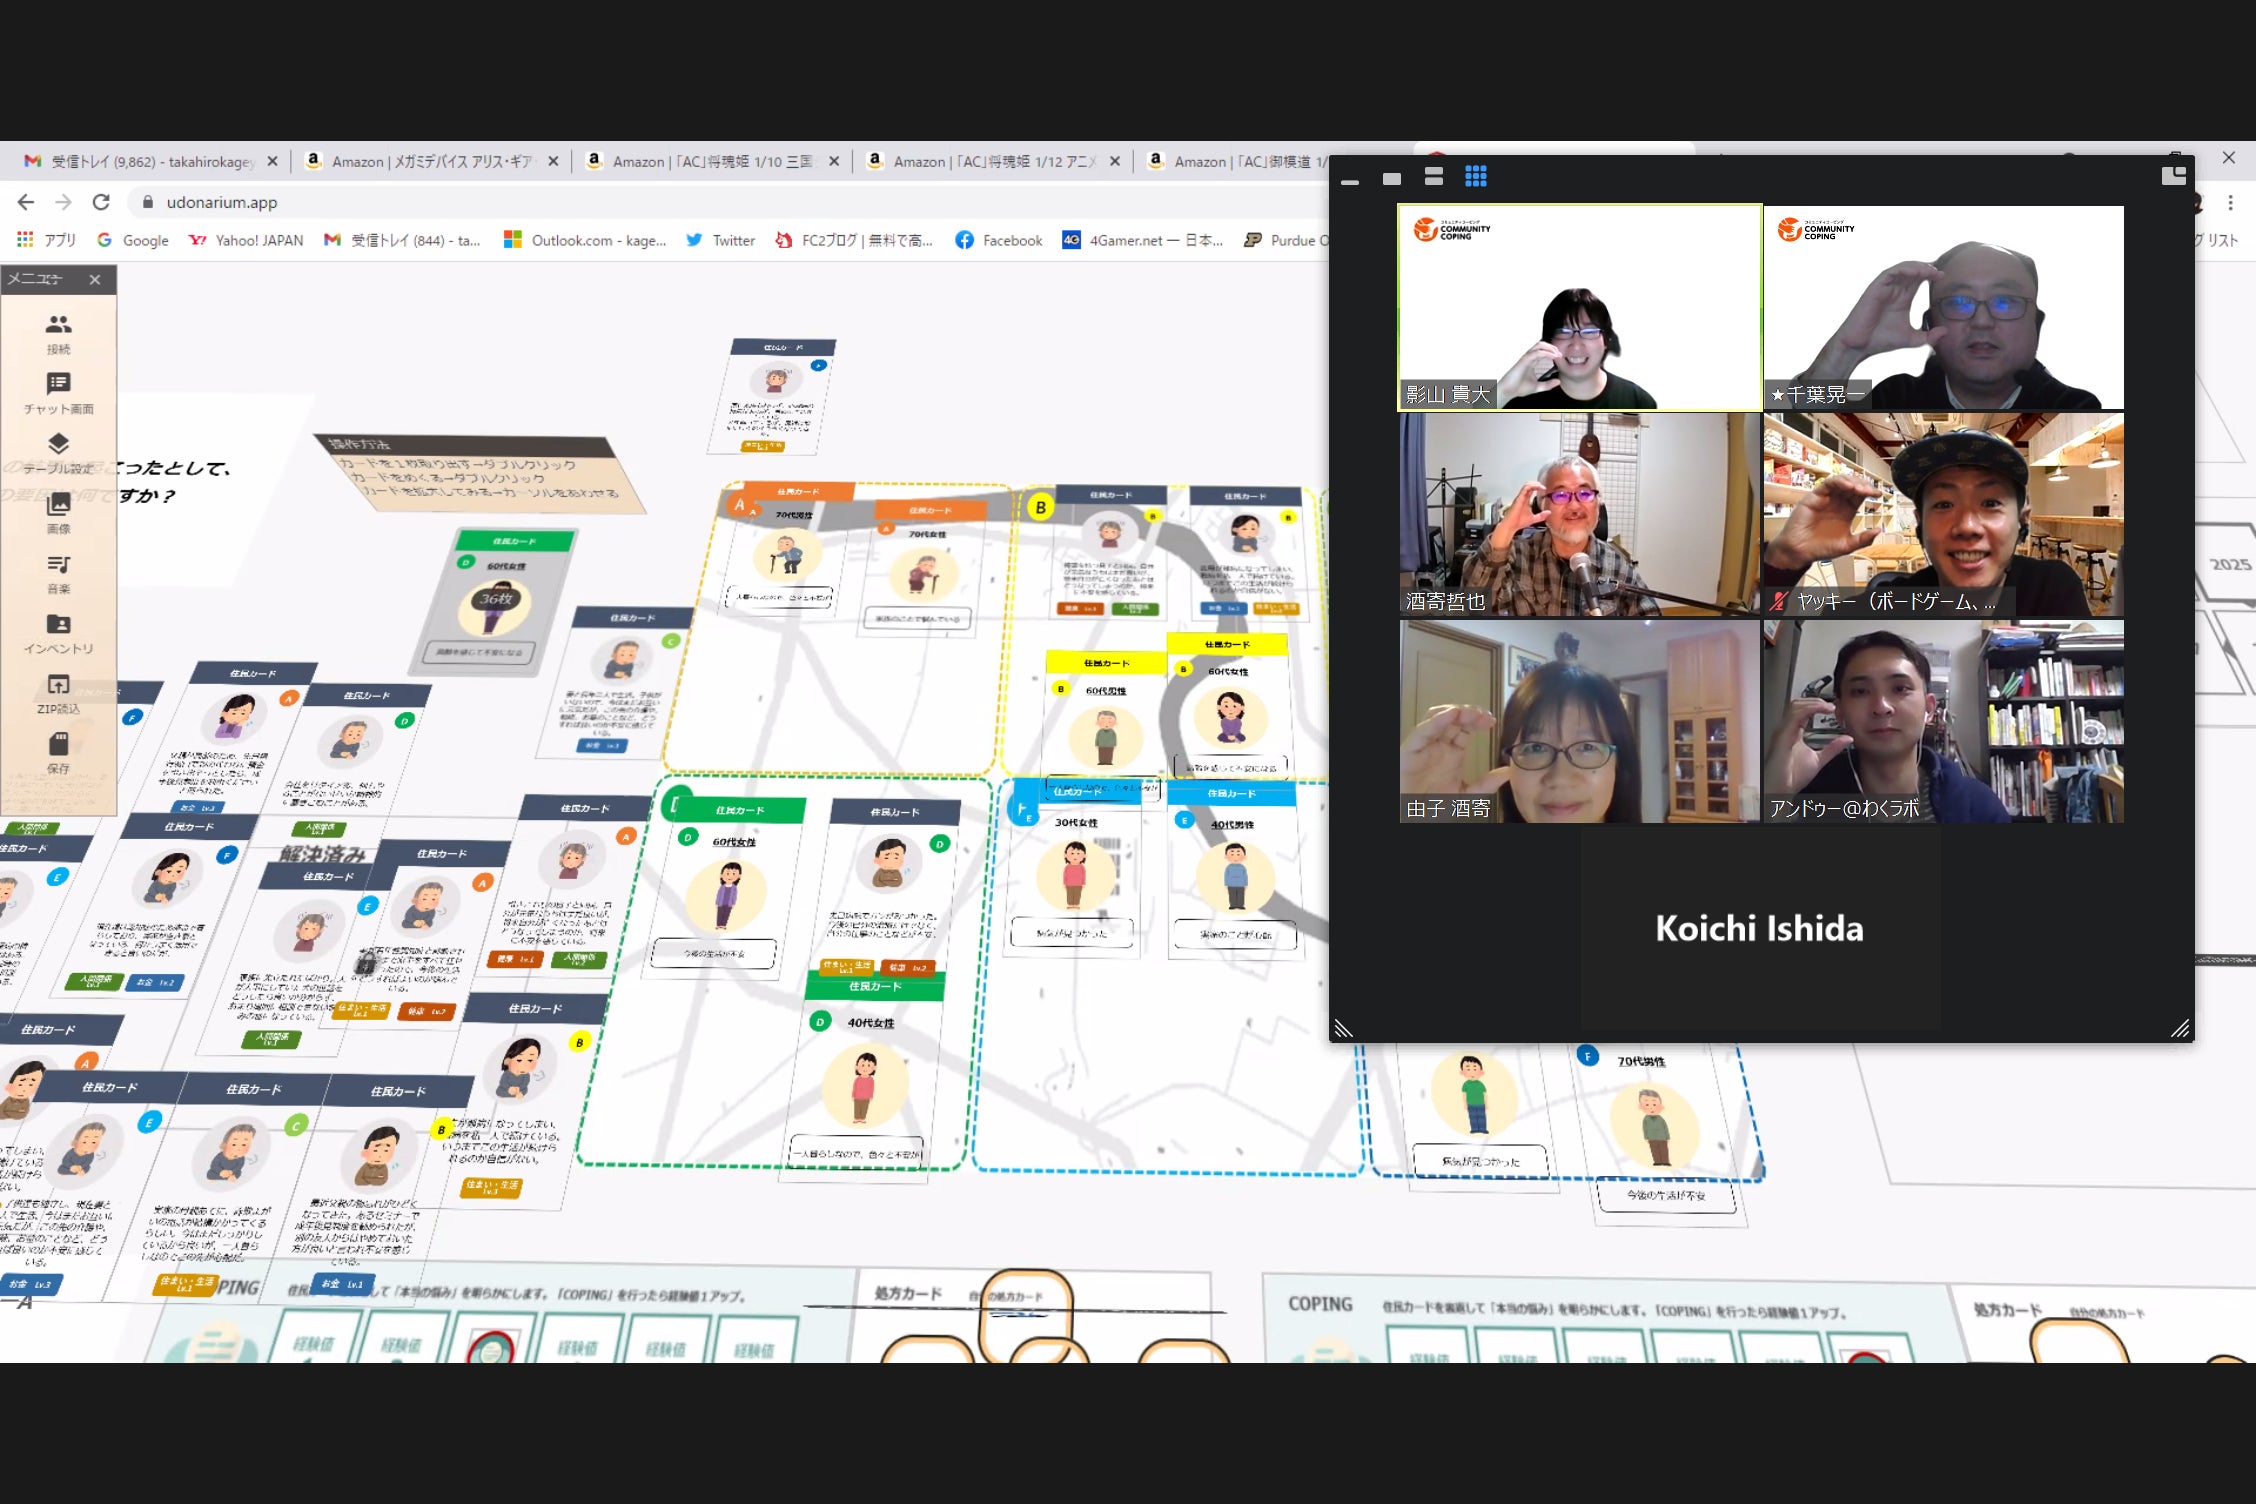
Task: Open the チャット画面 chat window icon
Action: pos(59,385)
